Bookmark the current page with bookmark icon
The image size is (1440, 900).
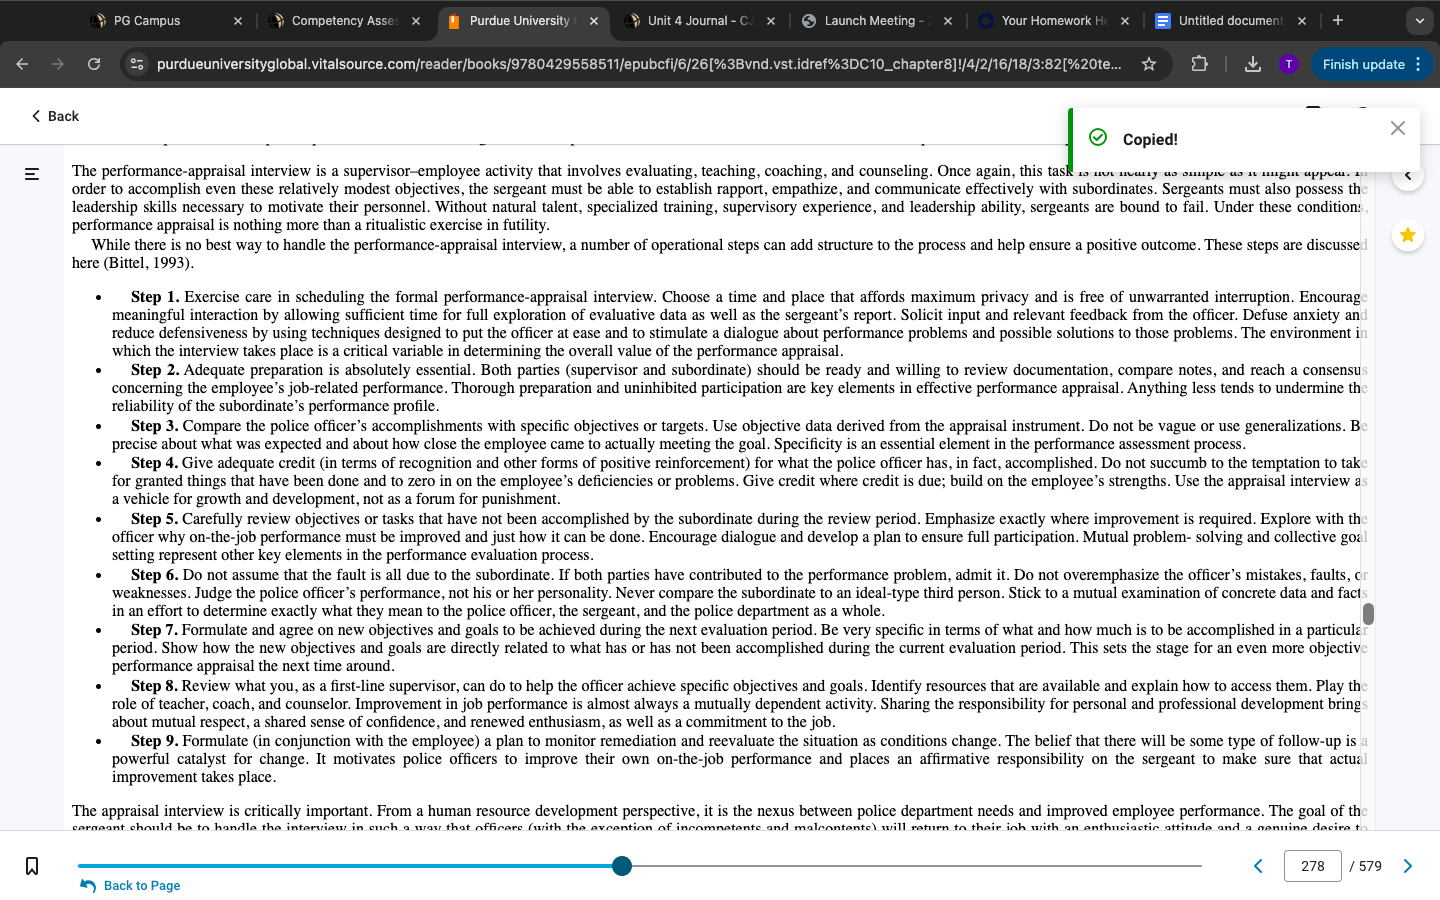tap(32, 866)
